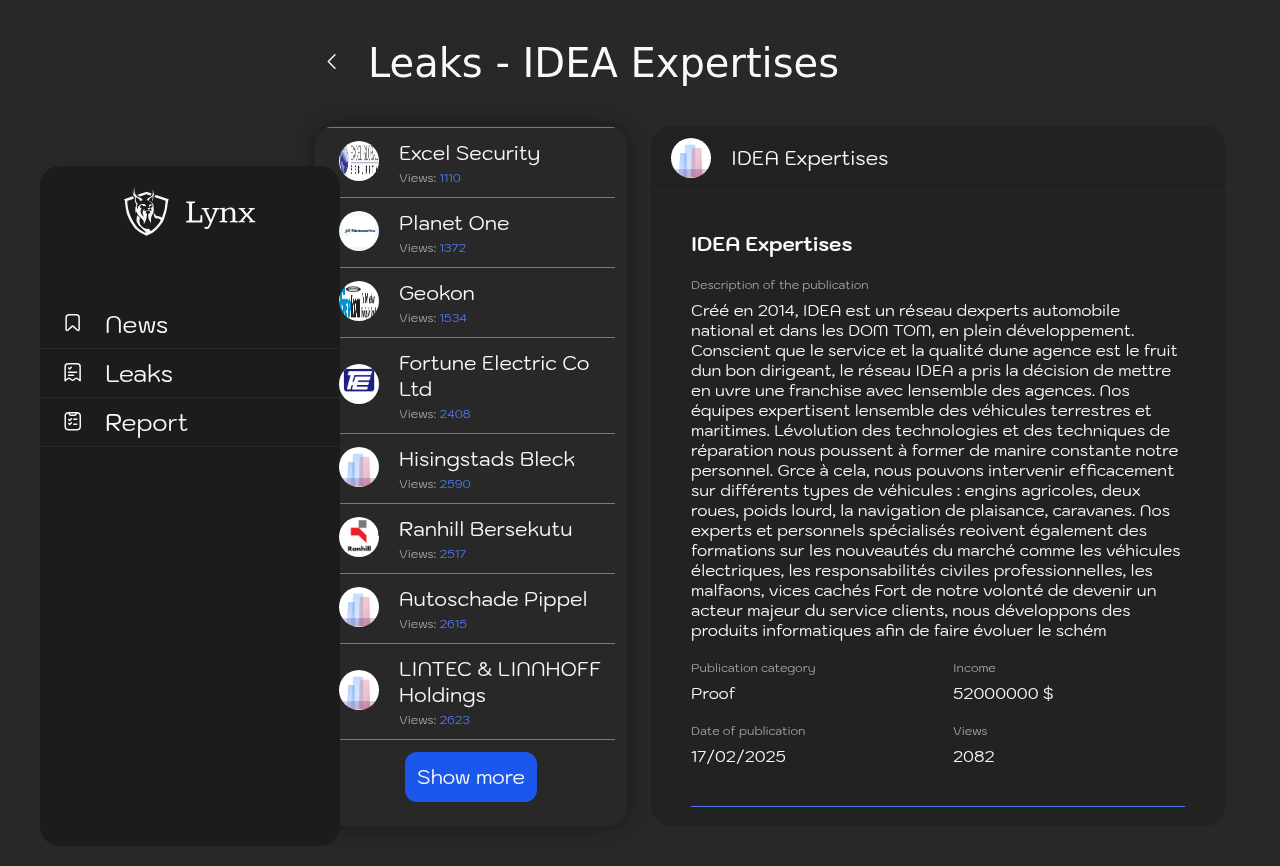Click views count 1372 under Planet One
1280x866 pixels.
coord(453,248)
